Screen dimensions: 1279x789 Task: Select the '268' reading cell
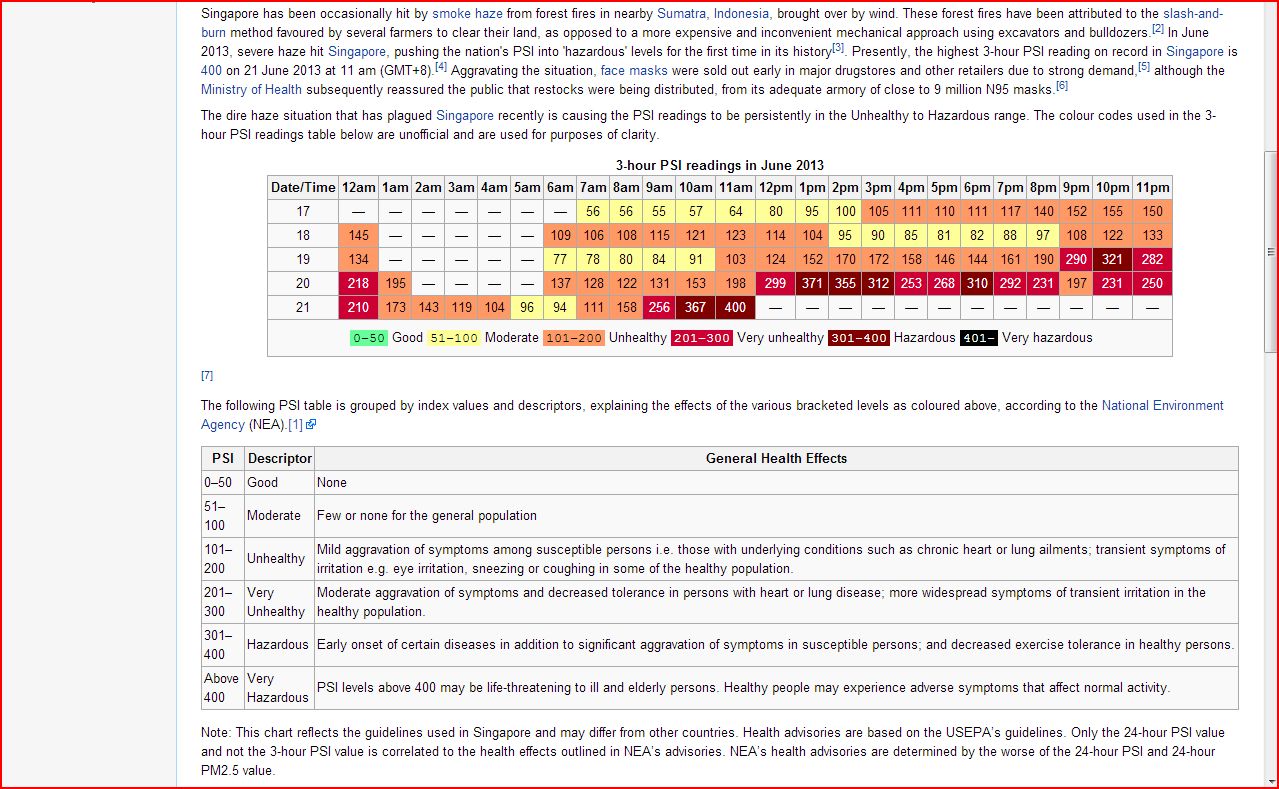944,284
